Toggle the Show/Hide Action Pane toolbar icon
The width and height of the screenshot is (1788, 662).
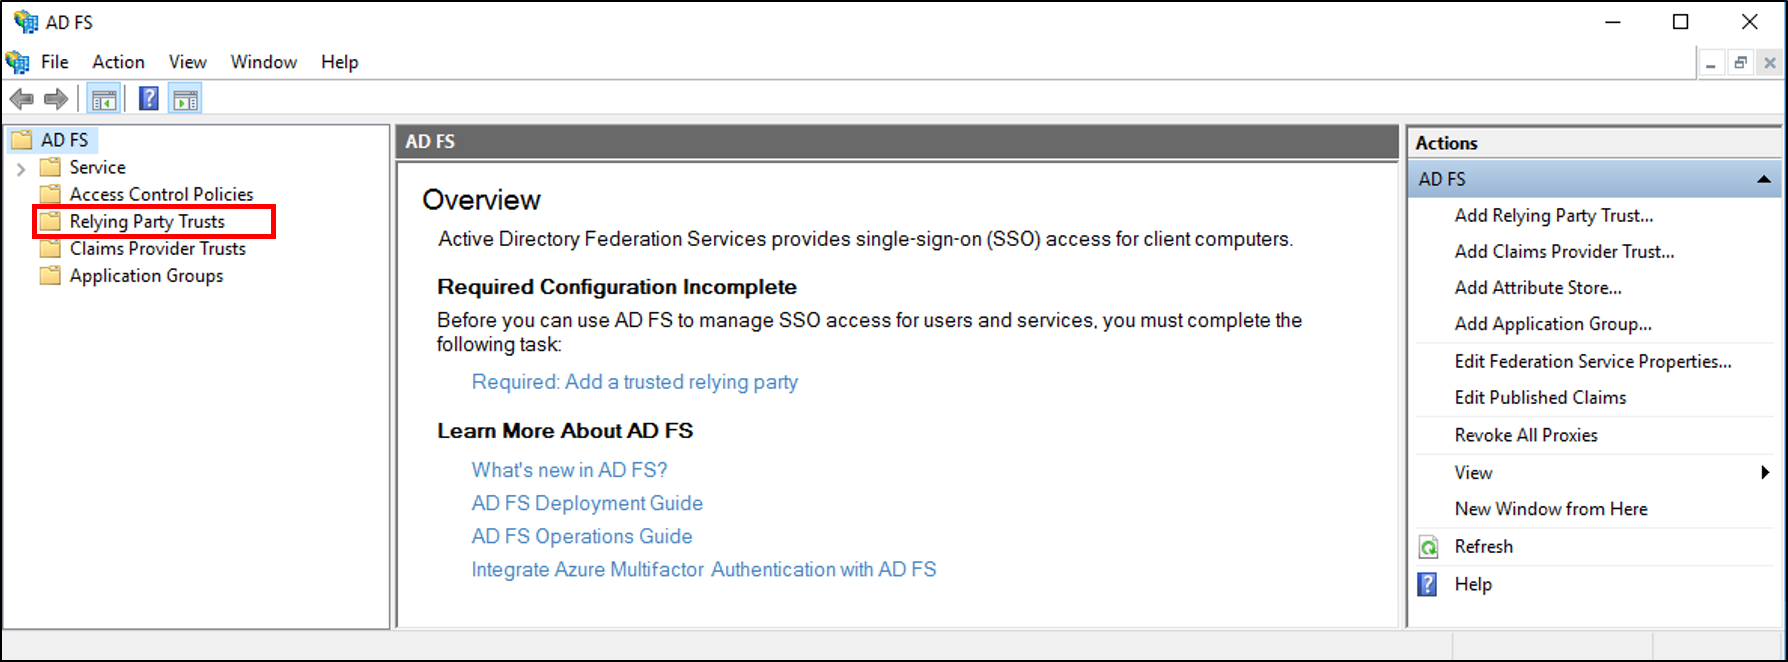(x=184, y=98)
